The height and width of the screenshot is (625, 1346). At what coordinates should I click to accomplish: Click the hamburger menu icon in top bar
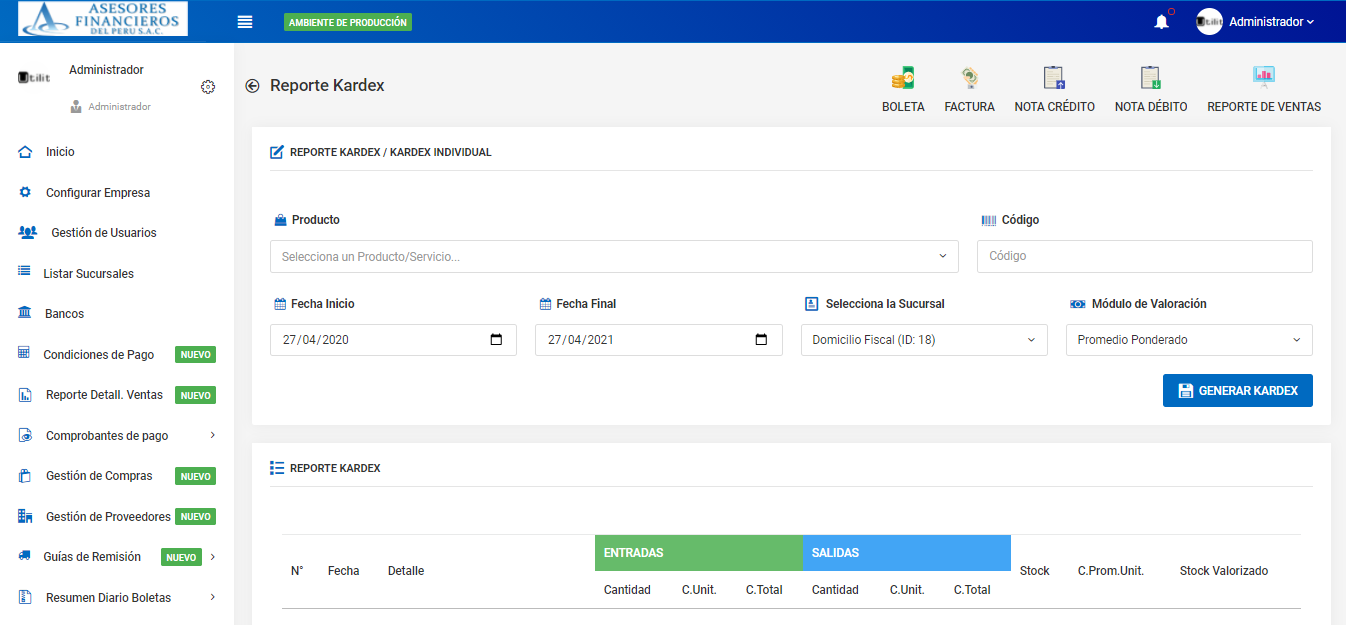tap(244, 22)
